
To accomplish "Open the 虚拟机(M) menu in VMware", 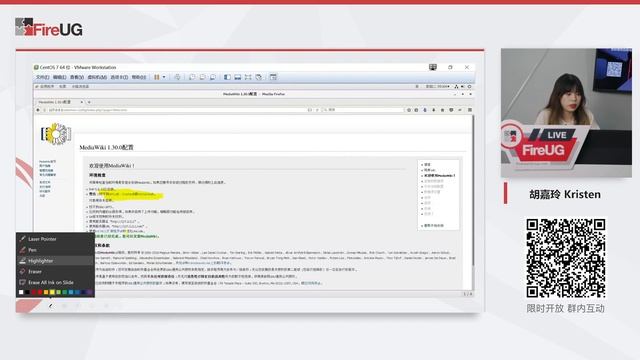I will click(x=97, y=77).
